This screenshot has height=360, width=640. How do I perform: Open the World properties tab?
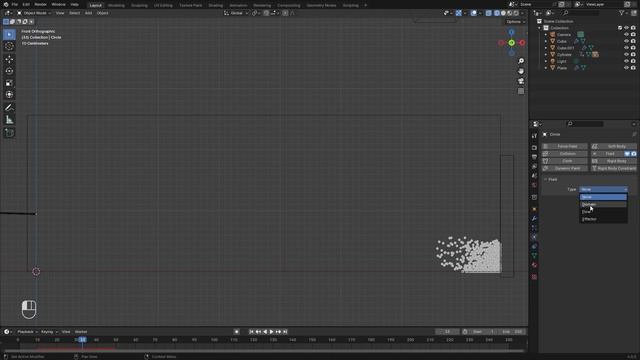[534, 185]
